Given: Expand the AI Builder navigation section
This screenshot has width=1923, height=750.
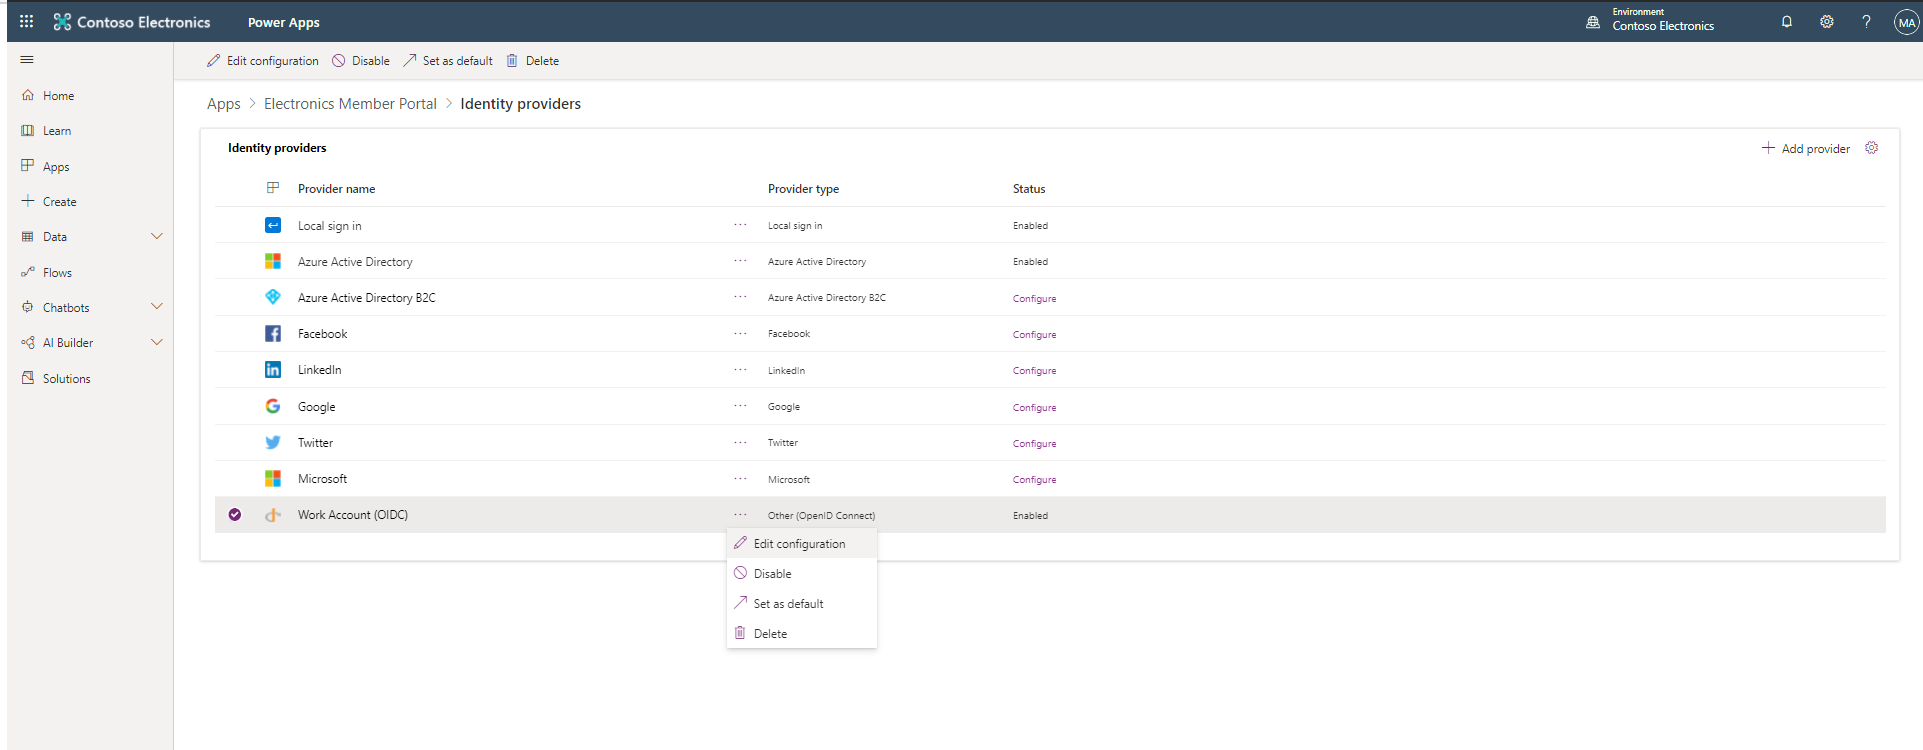Looking at the screenshot, I should tap(156, 342).
